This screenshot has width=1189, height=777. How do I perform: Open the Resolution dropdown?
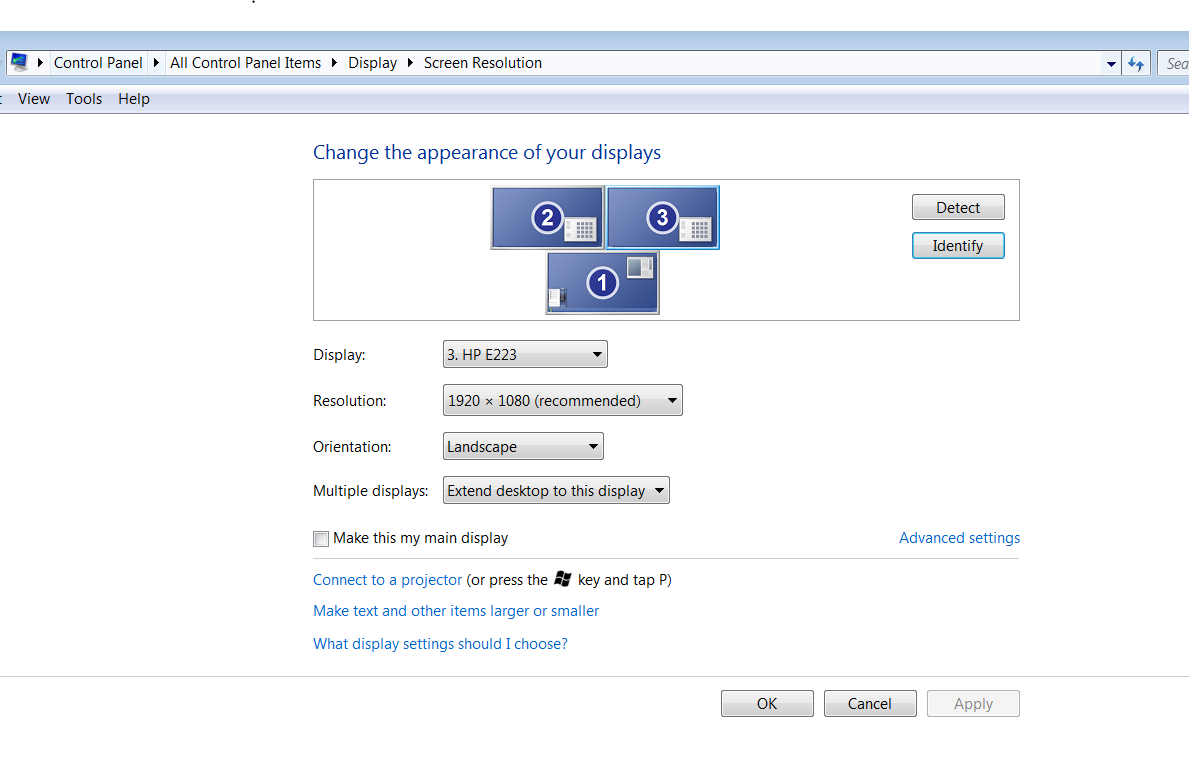563,400
